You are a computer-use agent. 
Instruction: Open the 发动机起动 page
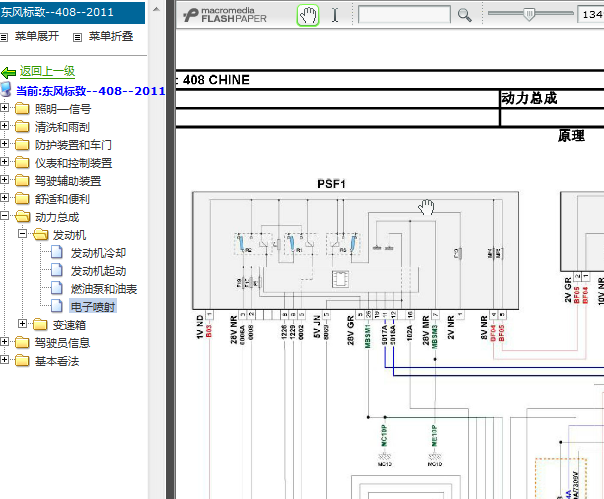tap(98, 271)
